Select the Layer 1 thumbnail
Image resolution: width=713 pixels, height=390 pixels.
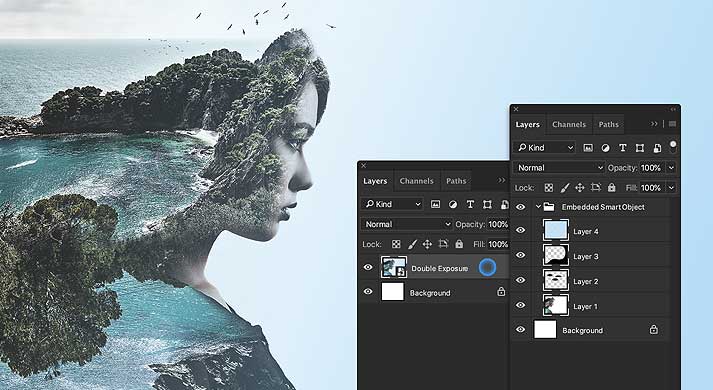pyautogui.click(x=556, y=305)
